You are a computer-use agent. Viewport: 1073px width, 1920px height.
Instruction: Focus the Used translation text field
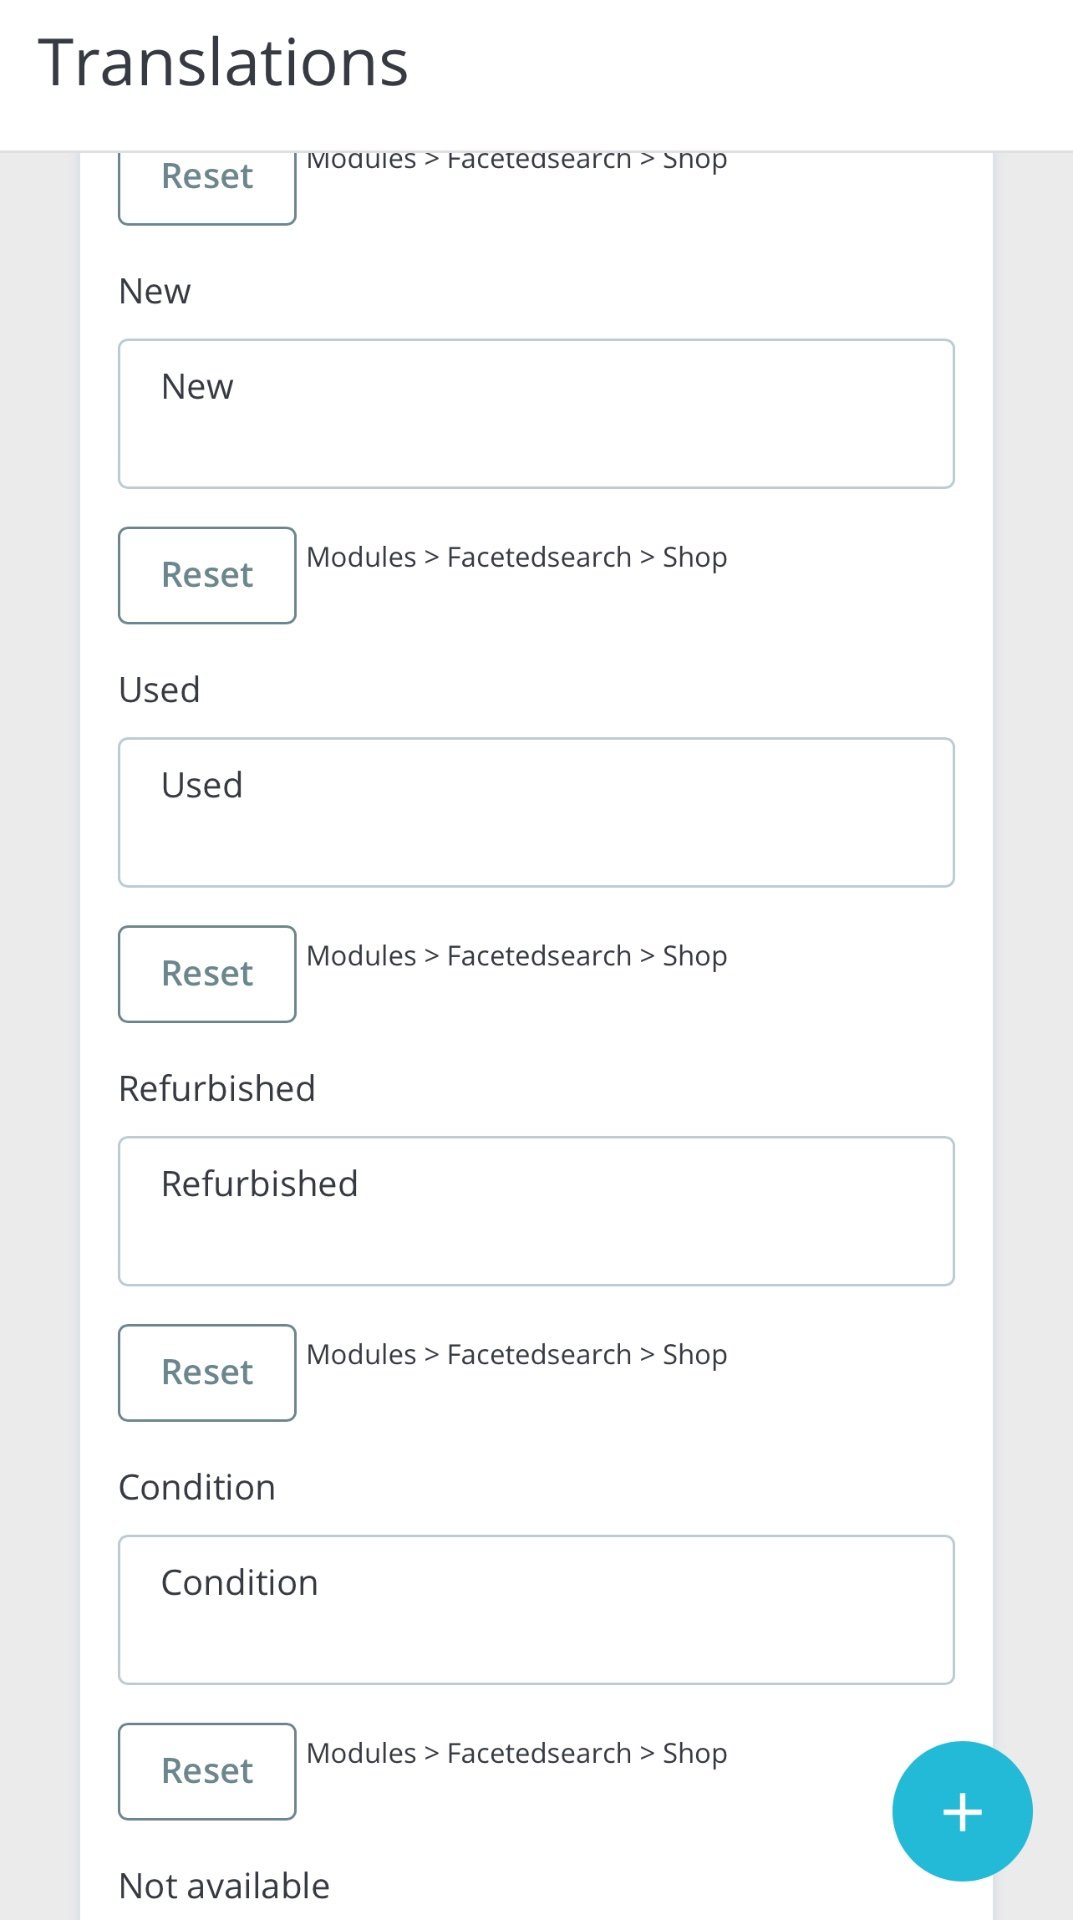(536, 812)
